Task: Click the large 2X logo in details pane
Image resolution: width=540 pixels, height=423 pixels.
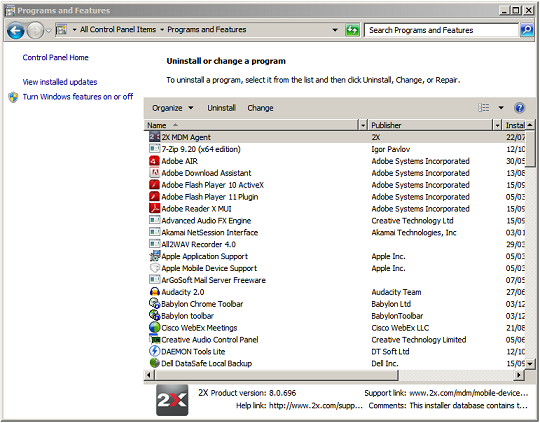Action: click(172, 400)
